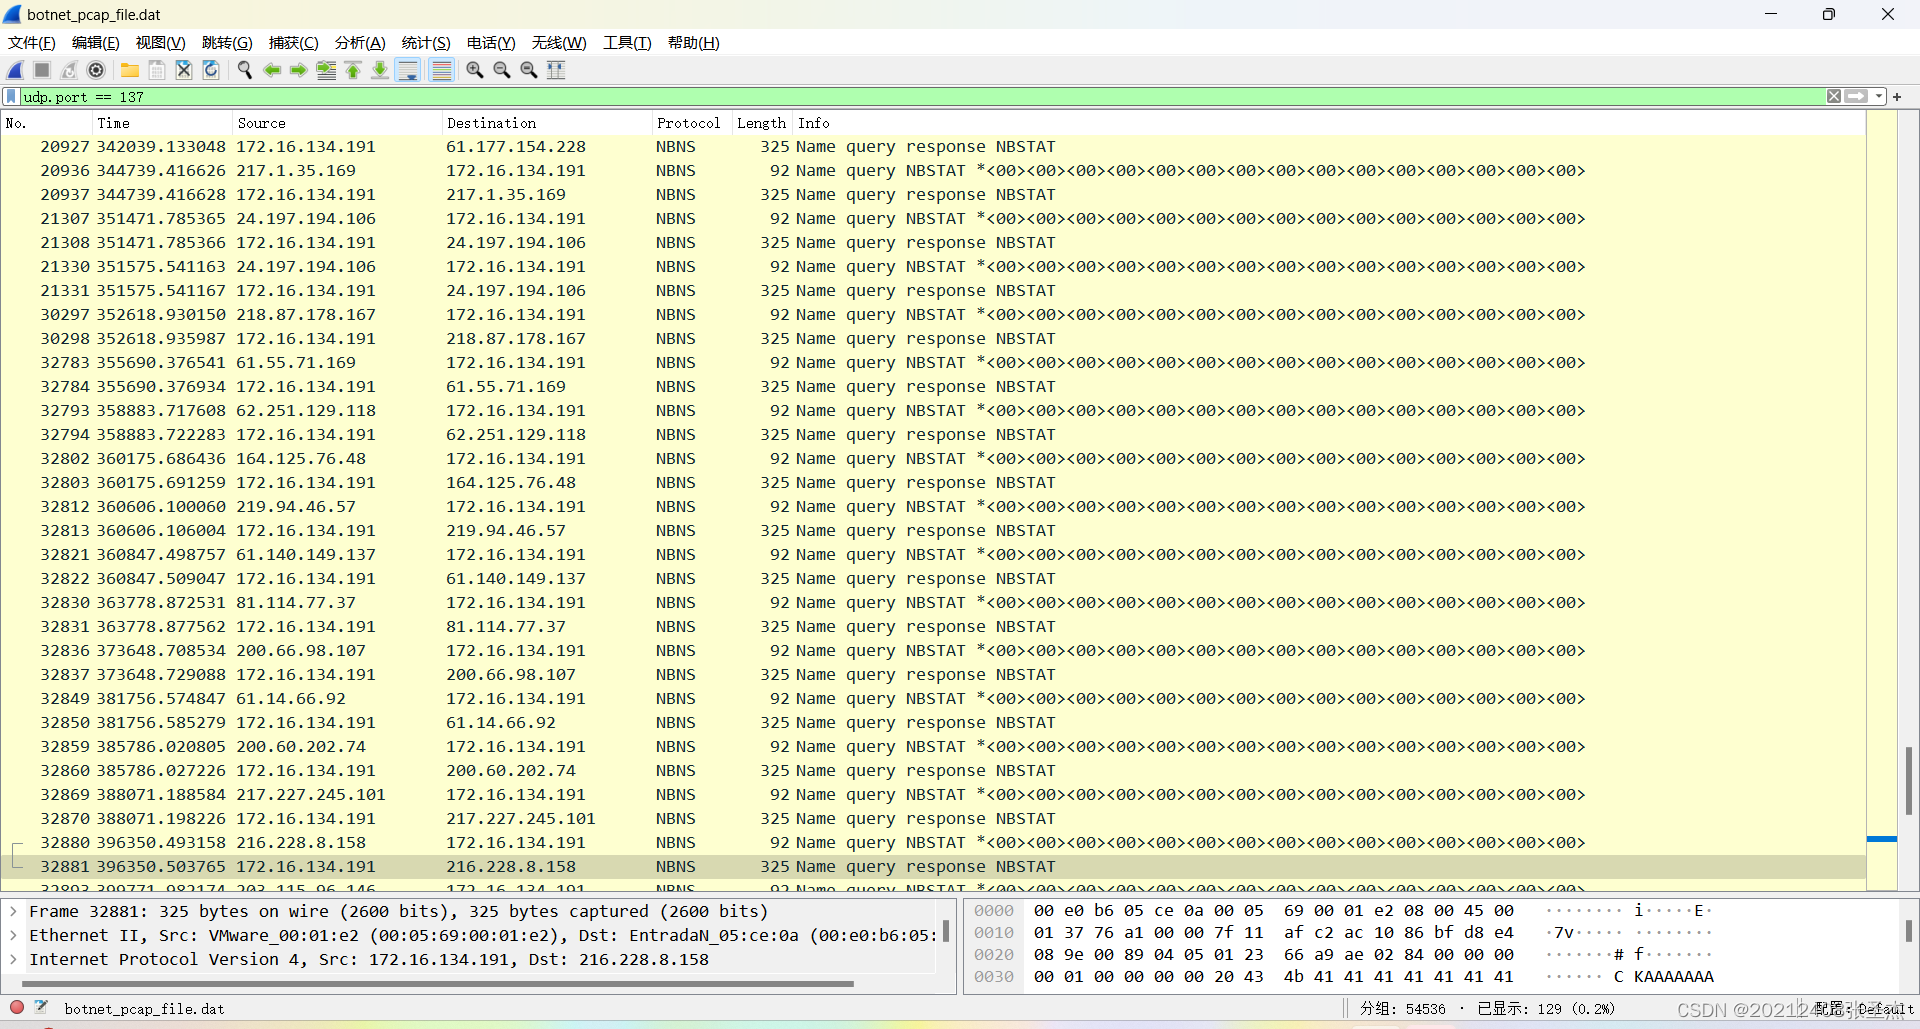Go forward with the right green arrow
Viewport: 1920px width, 1029px height.
tap(299, 70)
